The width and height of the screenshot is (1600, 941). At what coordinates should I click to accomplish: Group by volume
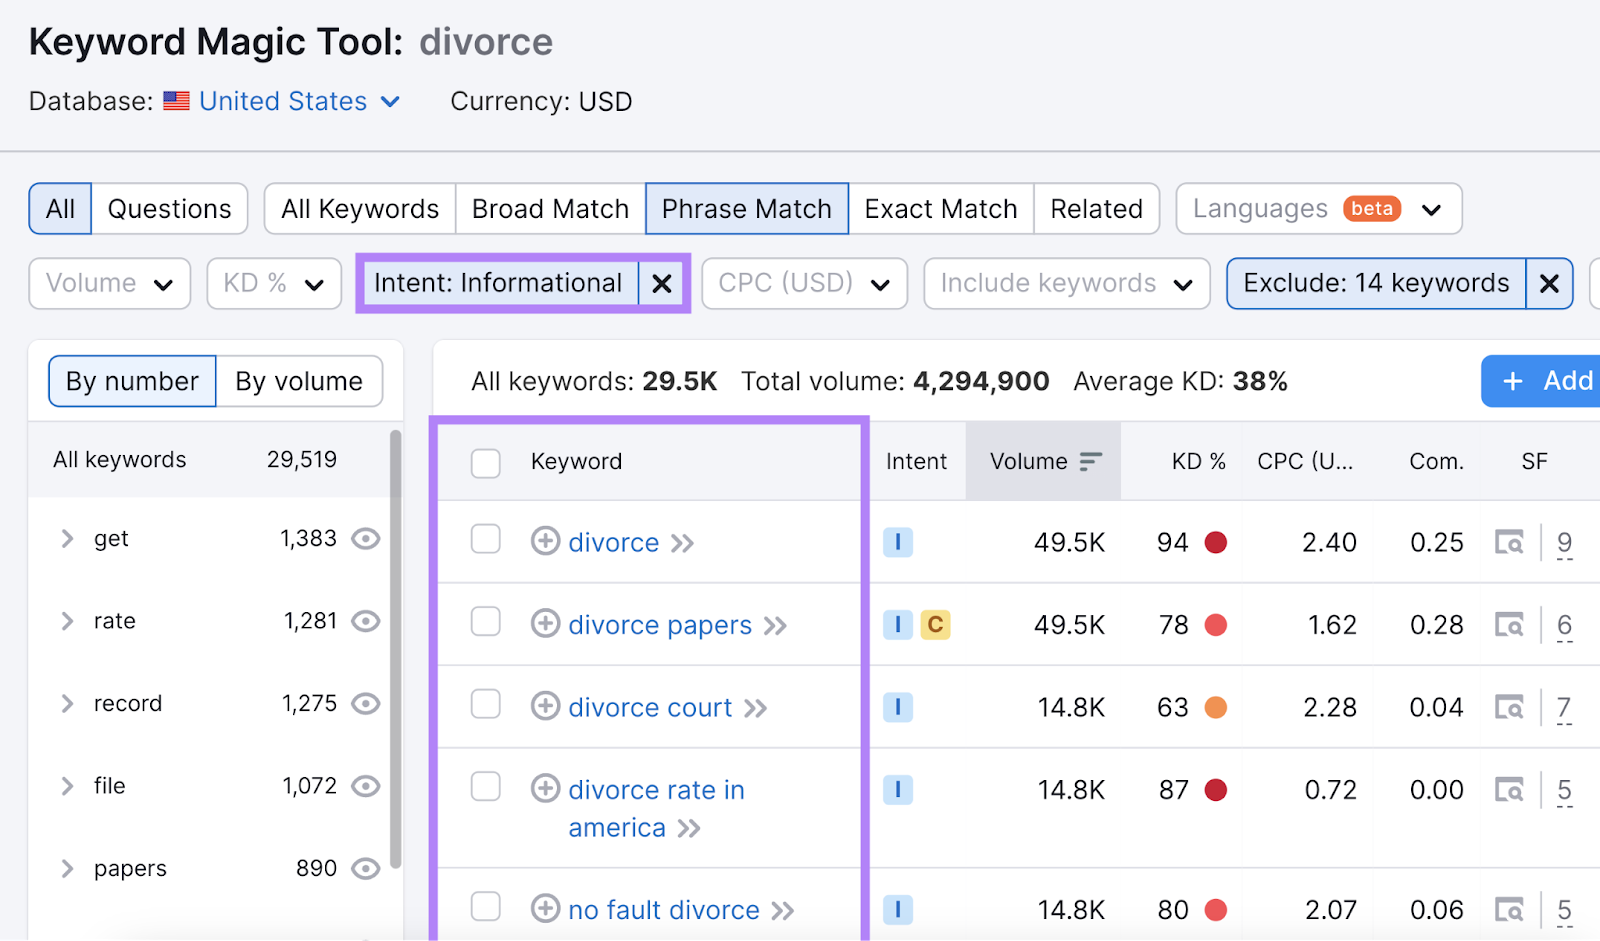tap(299, 382)
